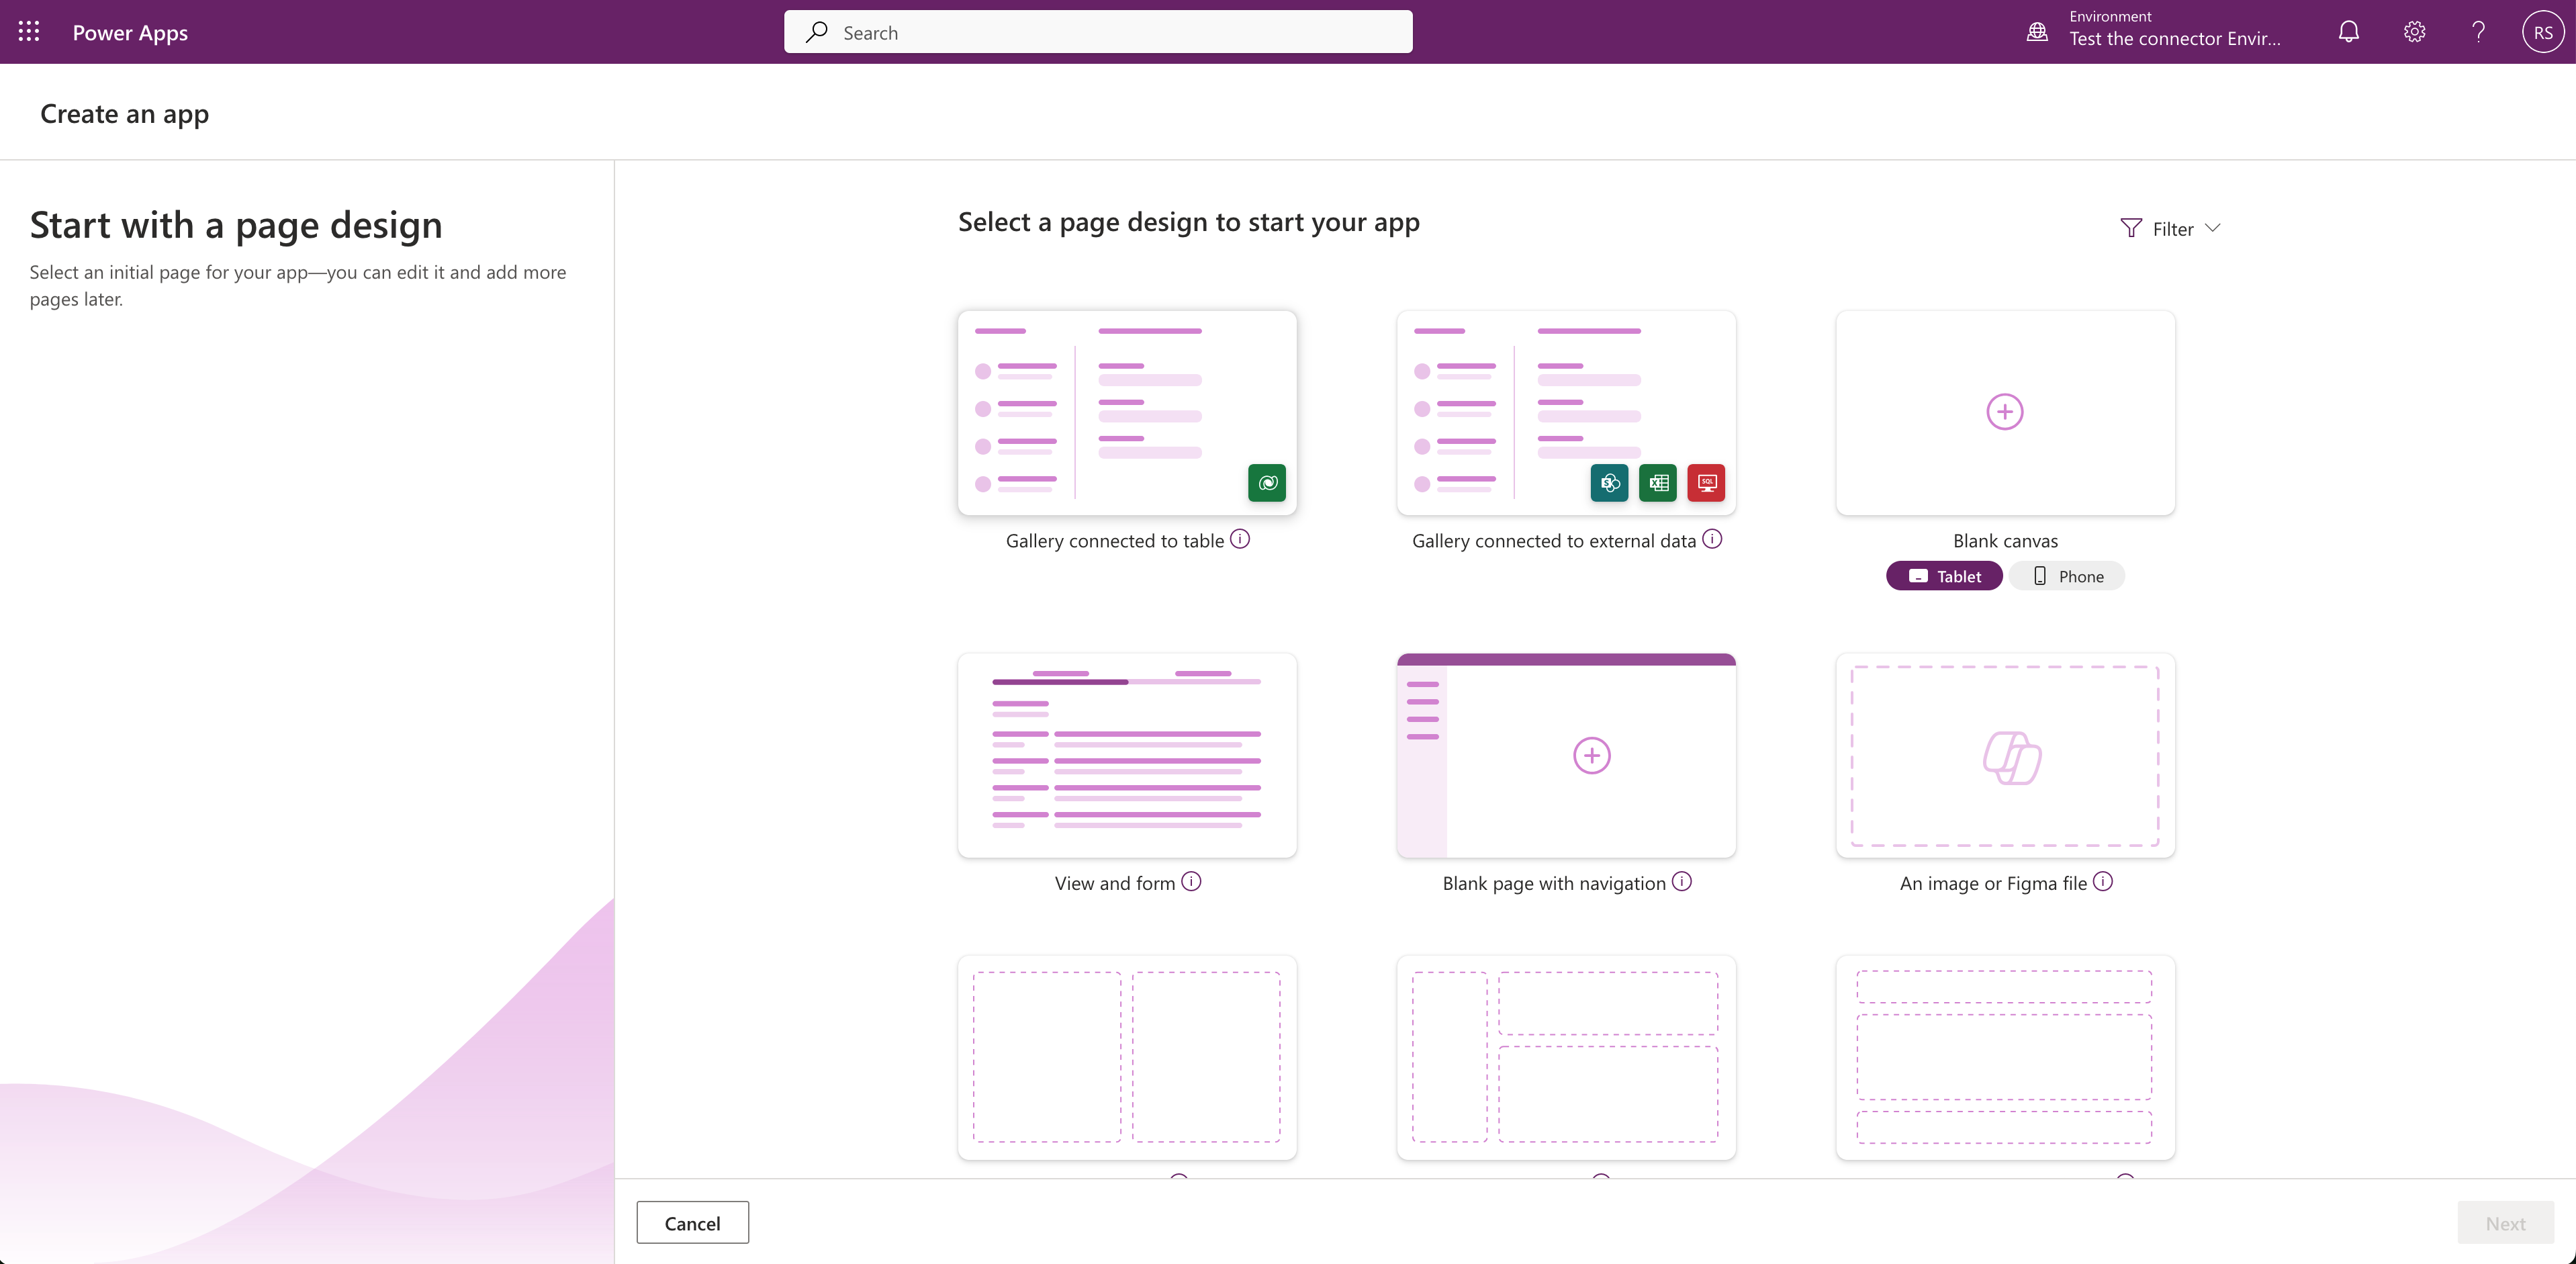Show info for Blank page with navigation
Image resolution: width=2576 pixels, height=1264 pixels.
point(1682,881)
